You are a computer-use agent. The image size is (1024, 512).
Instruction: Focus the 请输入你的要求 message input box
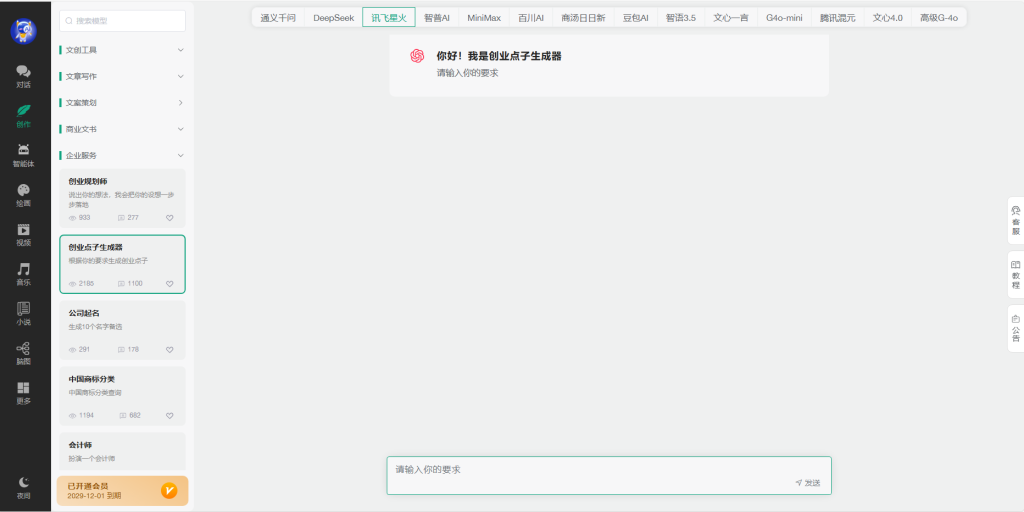(x=609, y=475)
